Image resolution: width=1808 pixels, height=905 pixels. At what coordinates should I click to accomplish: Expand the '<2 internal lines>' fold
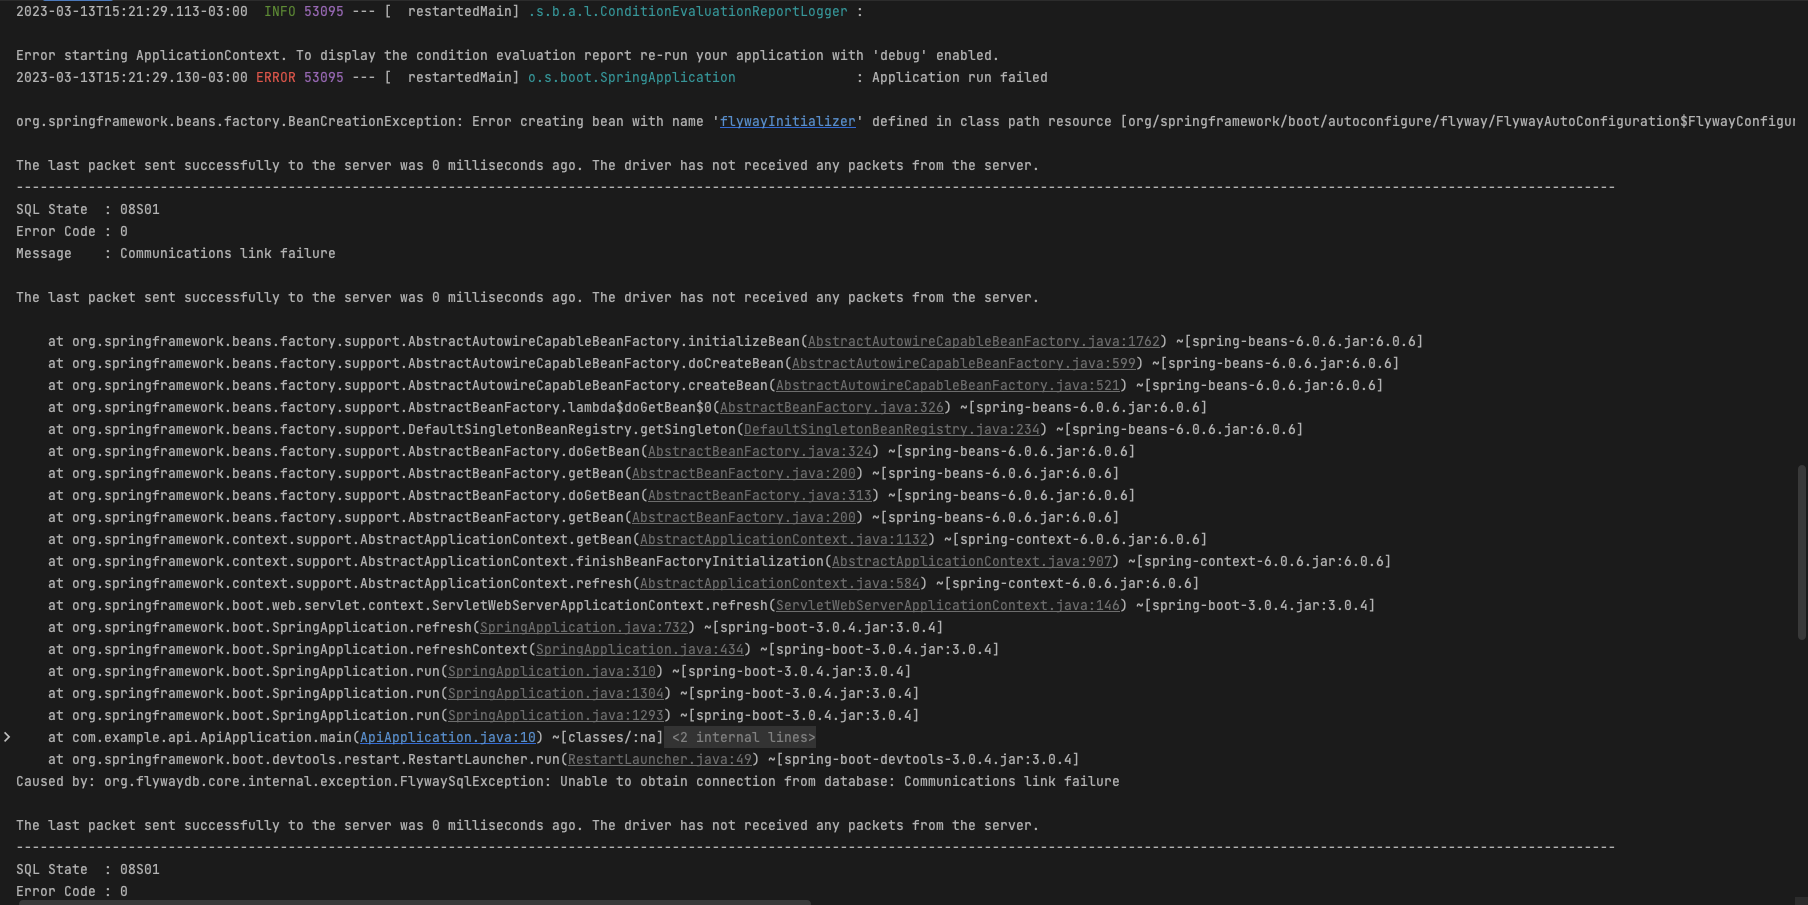click(x=743, y=737)
